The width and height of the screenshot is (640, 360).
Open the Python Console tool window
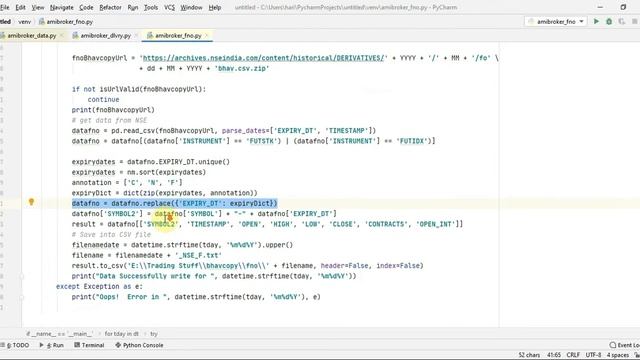point(139,345)
